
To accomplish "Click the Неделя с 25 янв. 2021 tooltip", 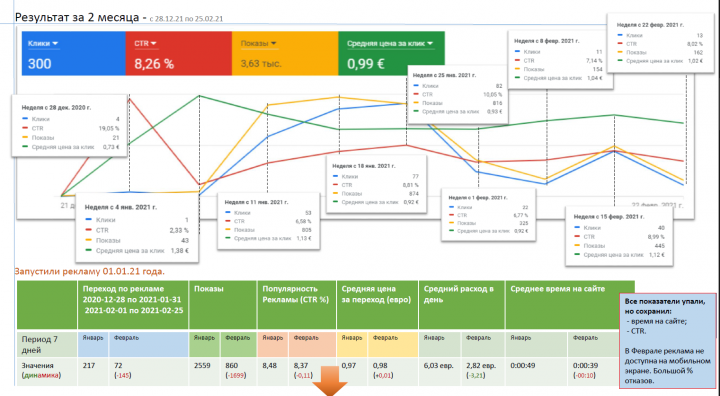I will pyautogui.click(x=457, y=94).
